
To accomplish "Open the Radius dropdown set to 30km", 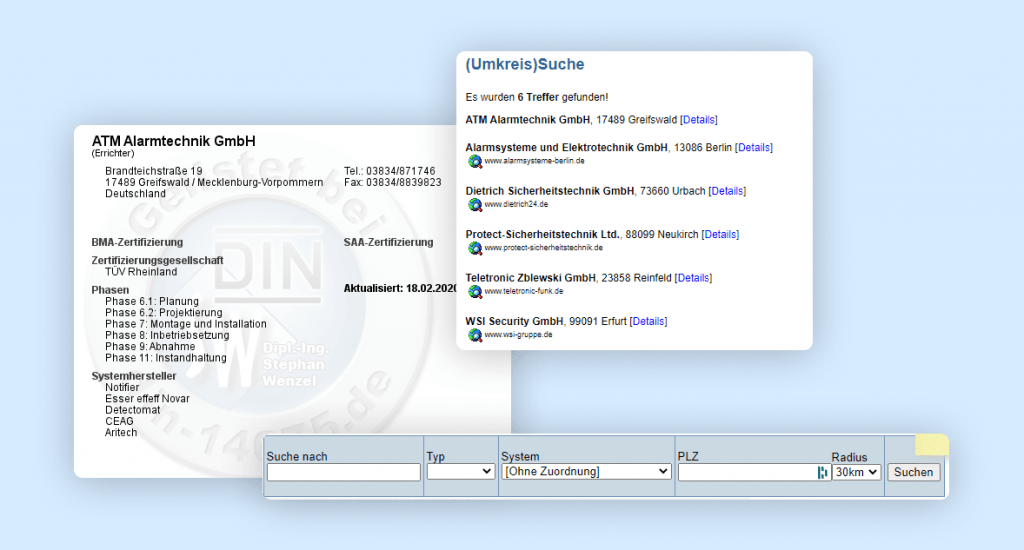I will pos(856,472).
